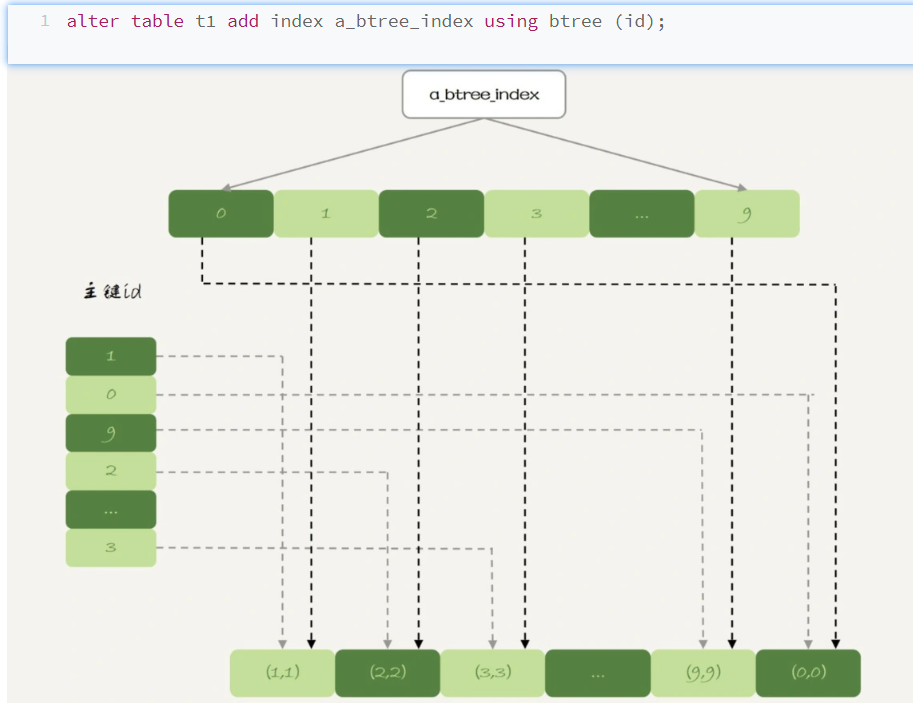Select primary key cell 3 in left column

coord(111,548)
